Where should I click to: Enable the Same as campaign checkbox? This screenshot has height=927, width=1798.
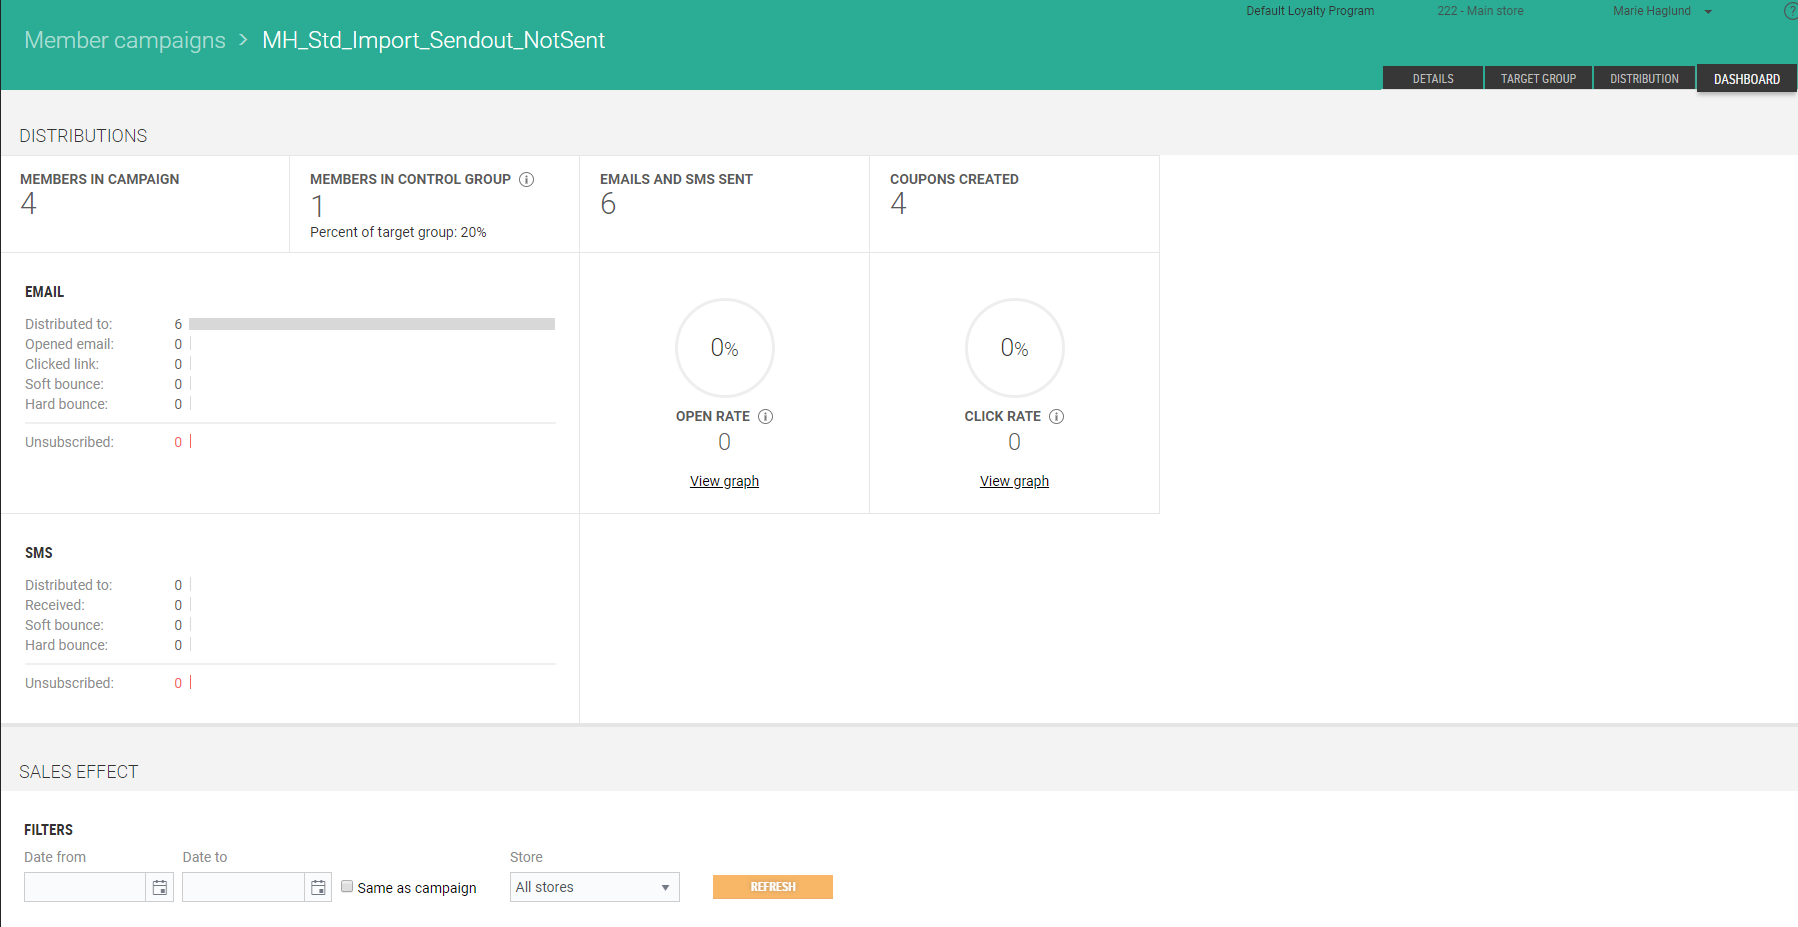click(347, 886)
